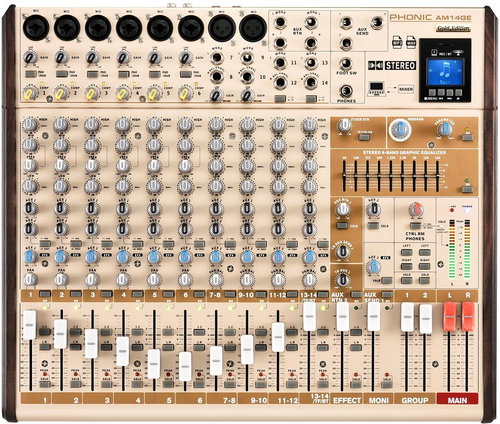Click the STEREO label badge

click(x=400, y=65)
